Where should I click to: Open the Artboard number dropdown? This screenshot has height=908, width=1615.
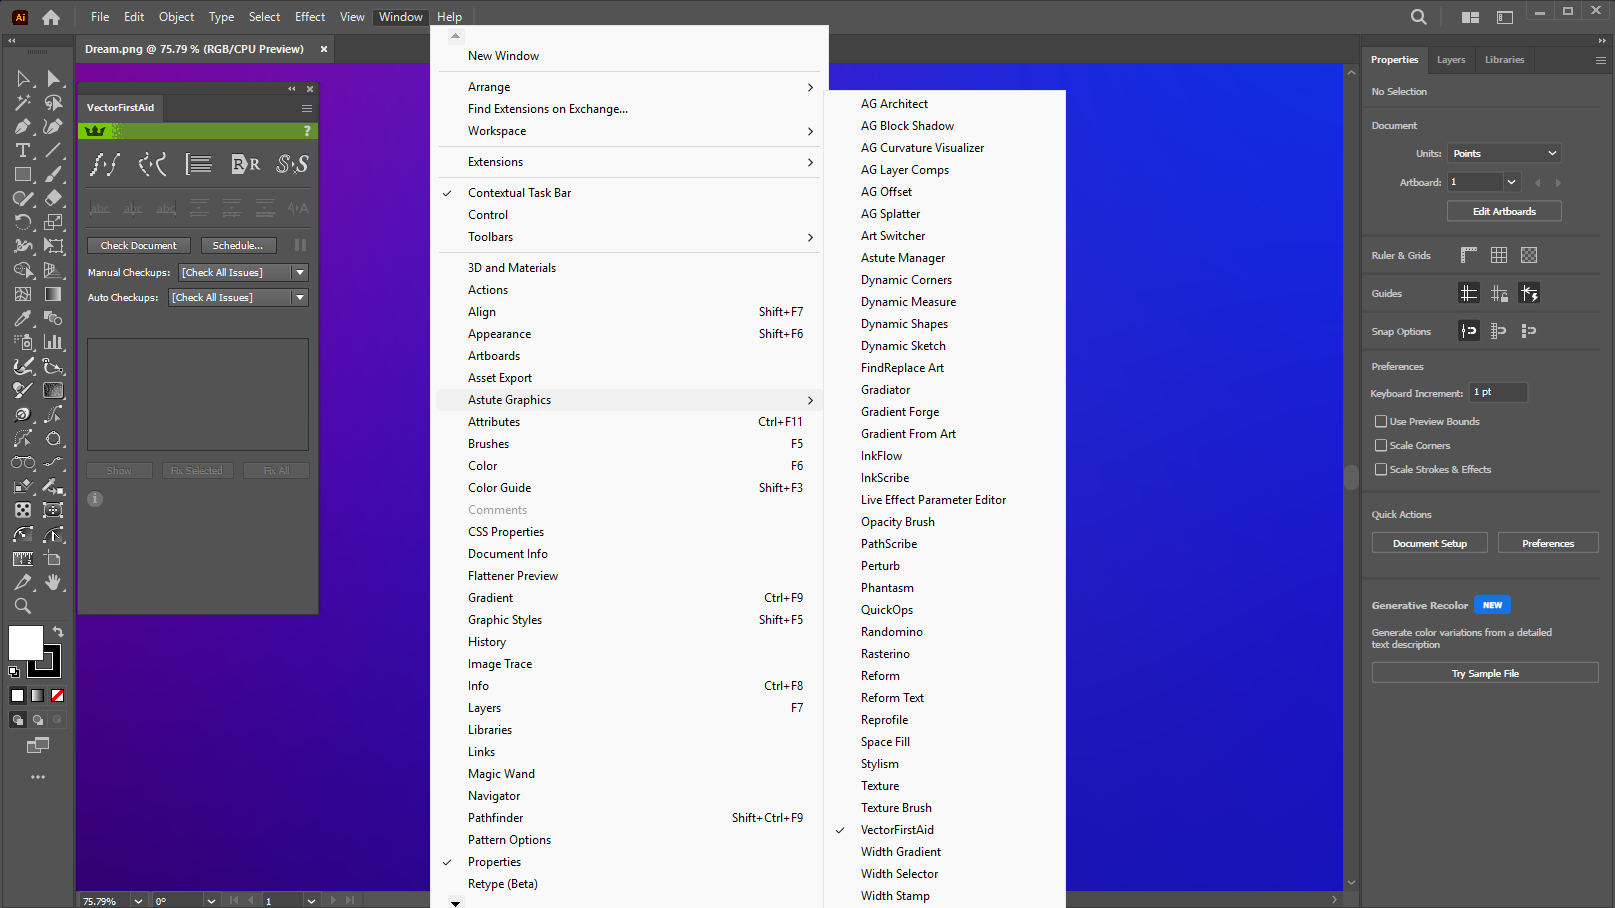point(1512,182)
